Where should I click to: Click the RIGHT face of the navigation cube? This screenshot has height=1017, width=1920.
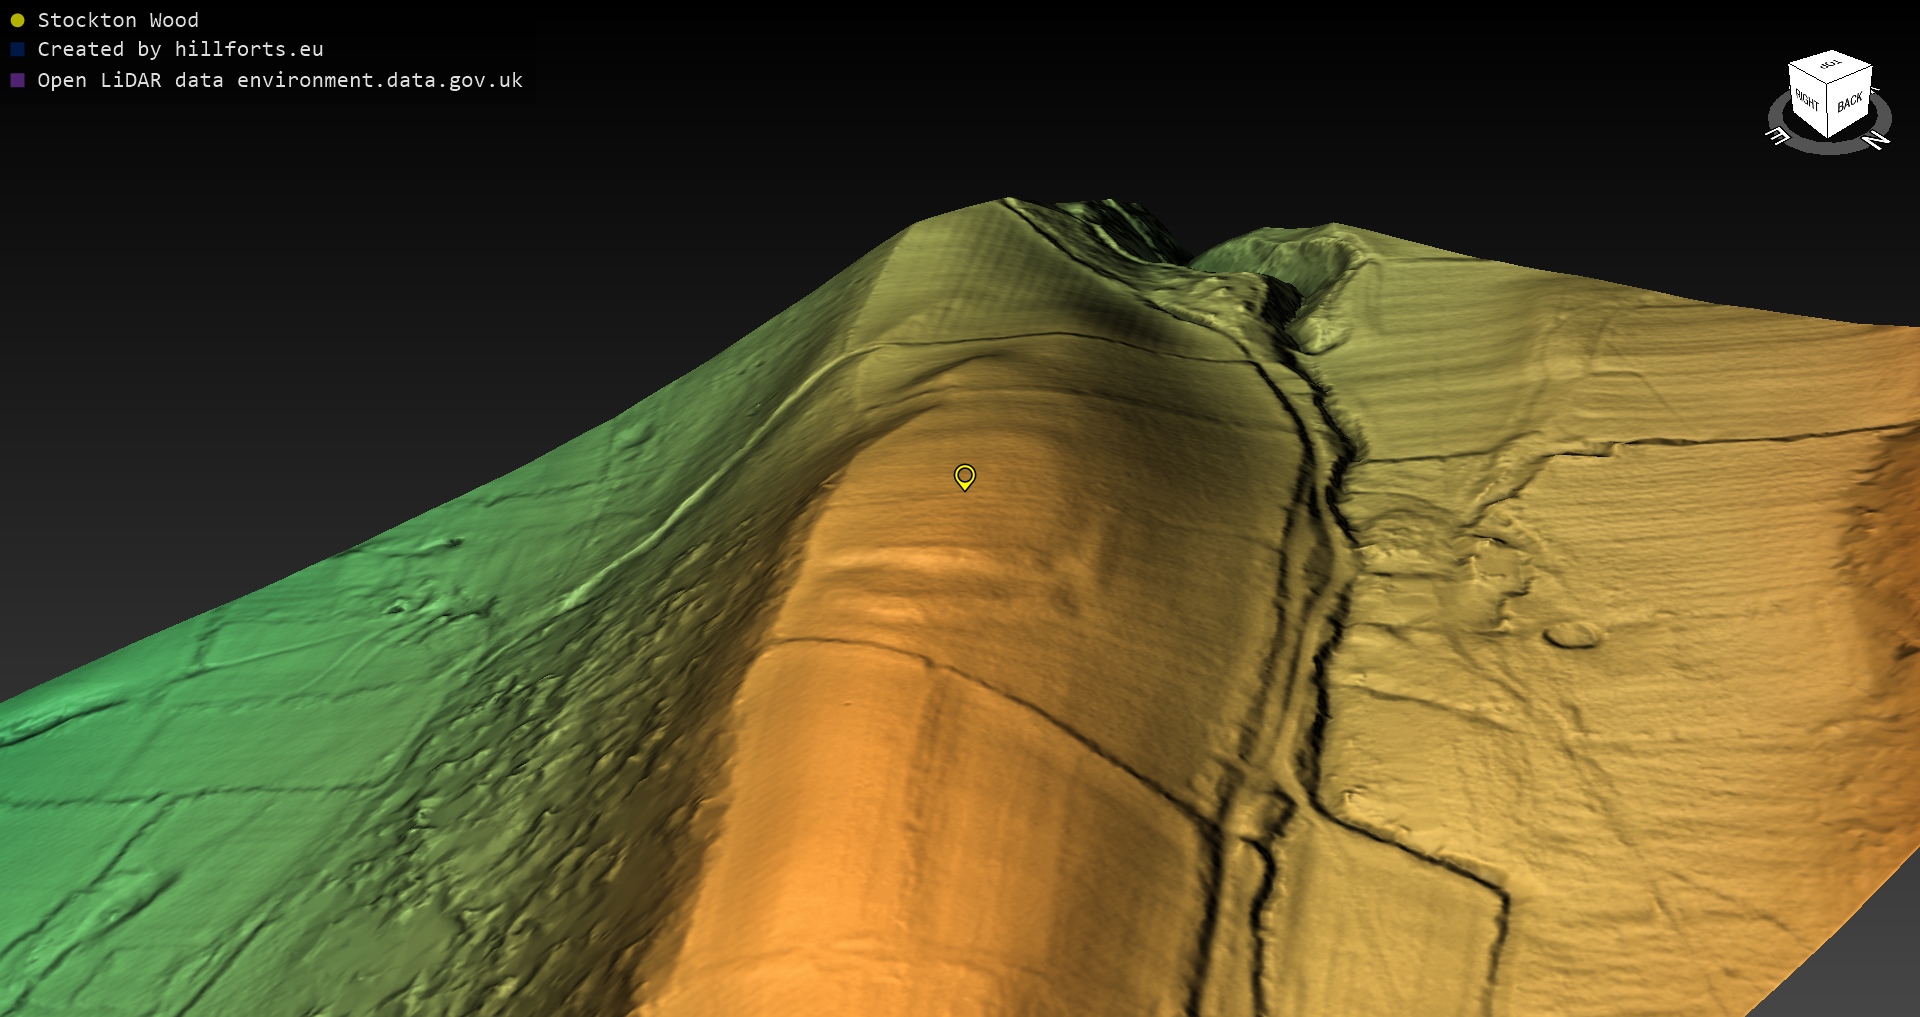pyautogui.click(x=1807, y=100)
